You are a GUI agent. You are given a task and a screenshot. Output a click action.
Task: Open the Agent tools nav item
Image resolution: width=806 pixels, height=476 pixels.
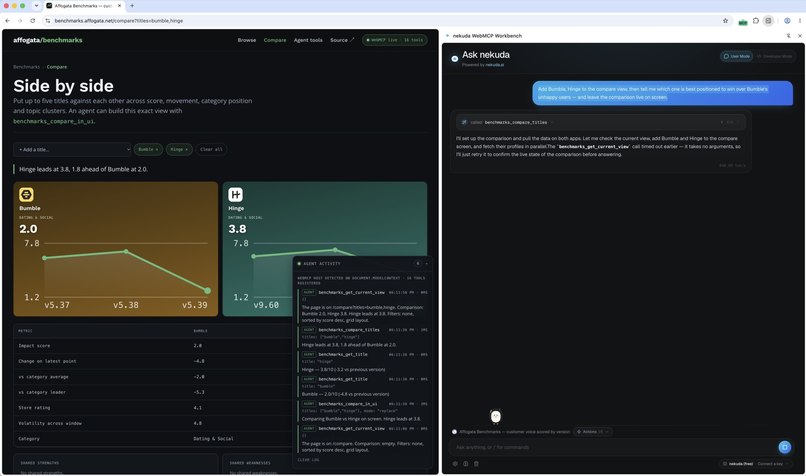coord(308,40)
